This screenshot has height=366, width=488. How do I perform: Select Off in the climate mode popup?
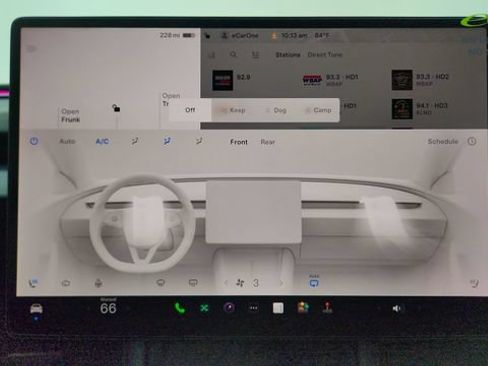click(190, 110)
